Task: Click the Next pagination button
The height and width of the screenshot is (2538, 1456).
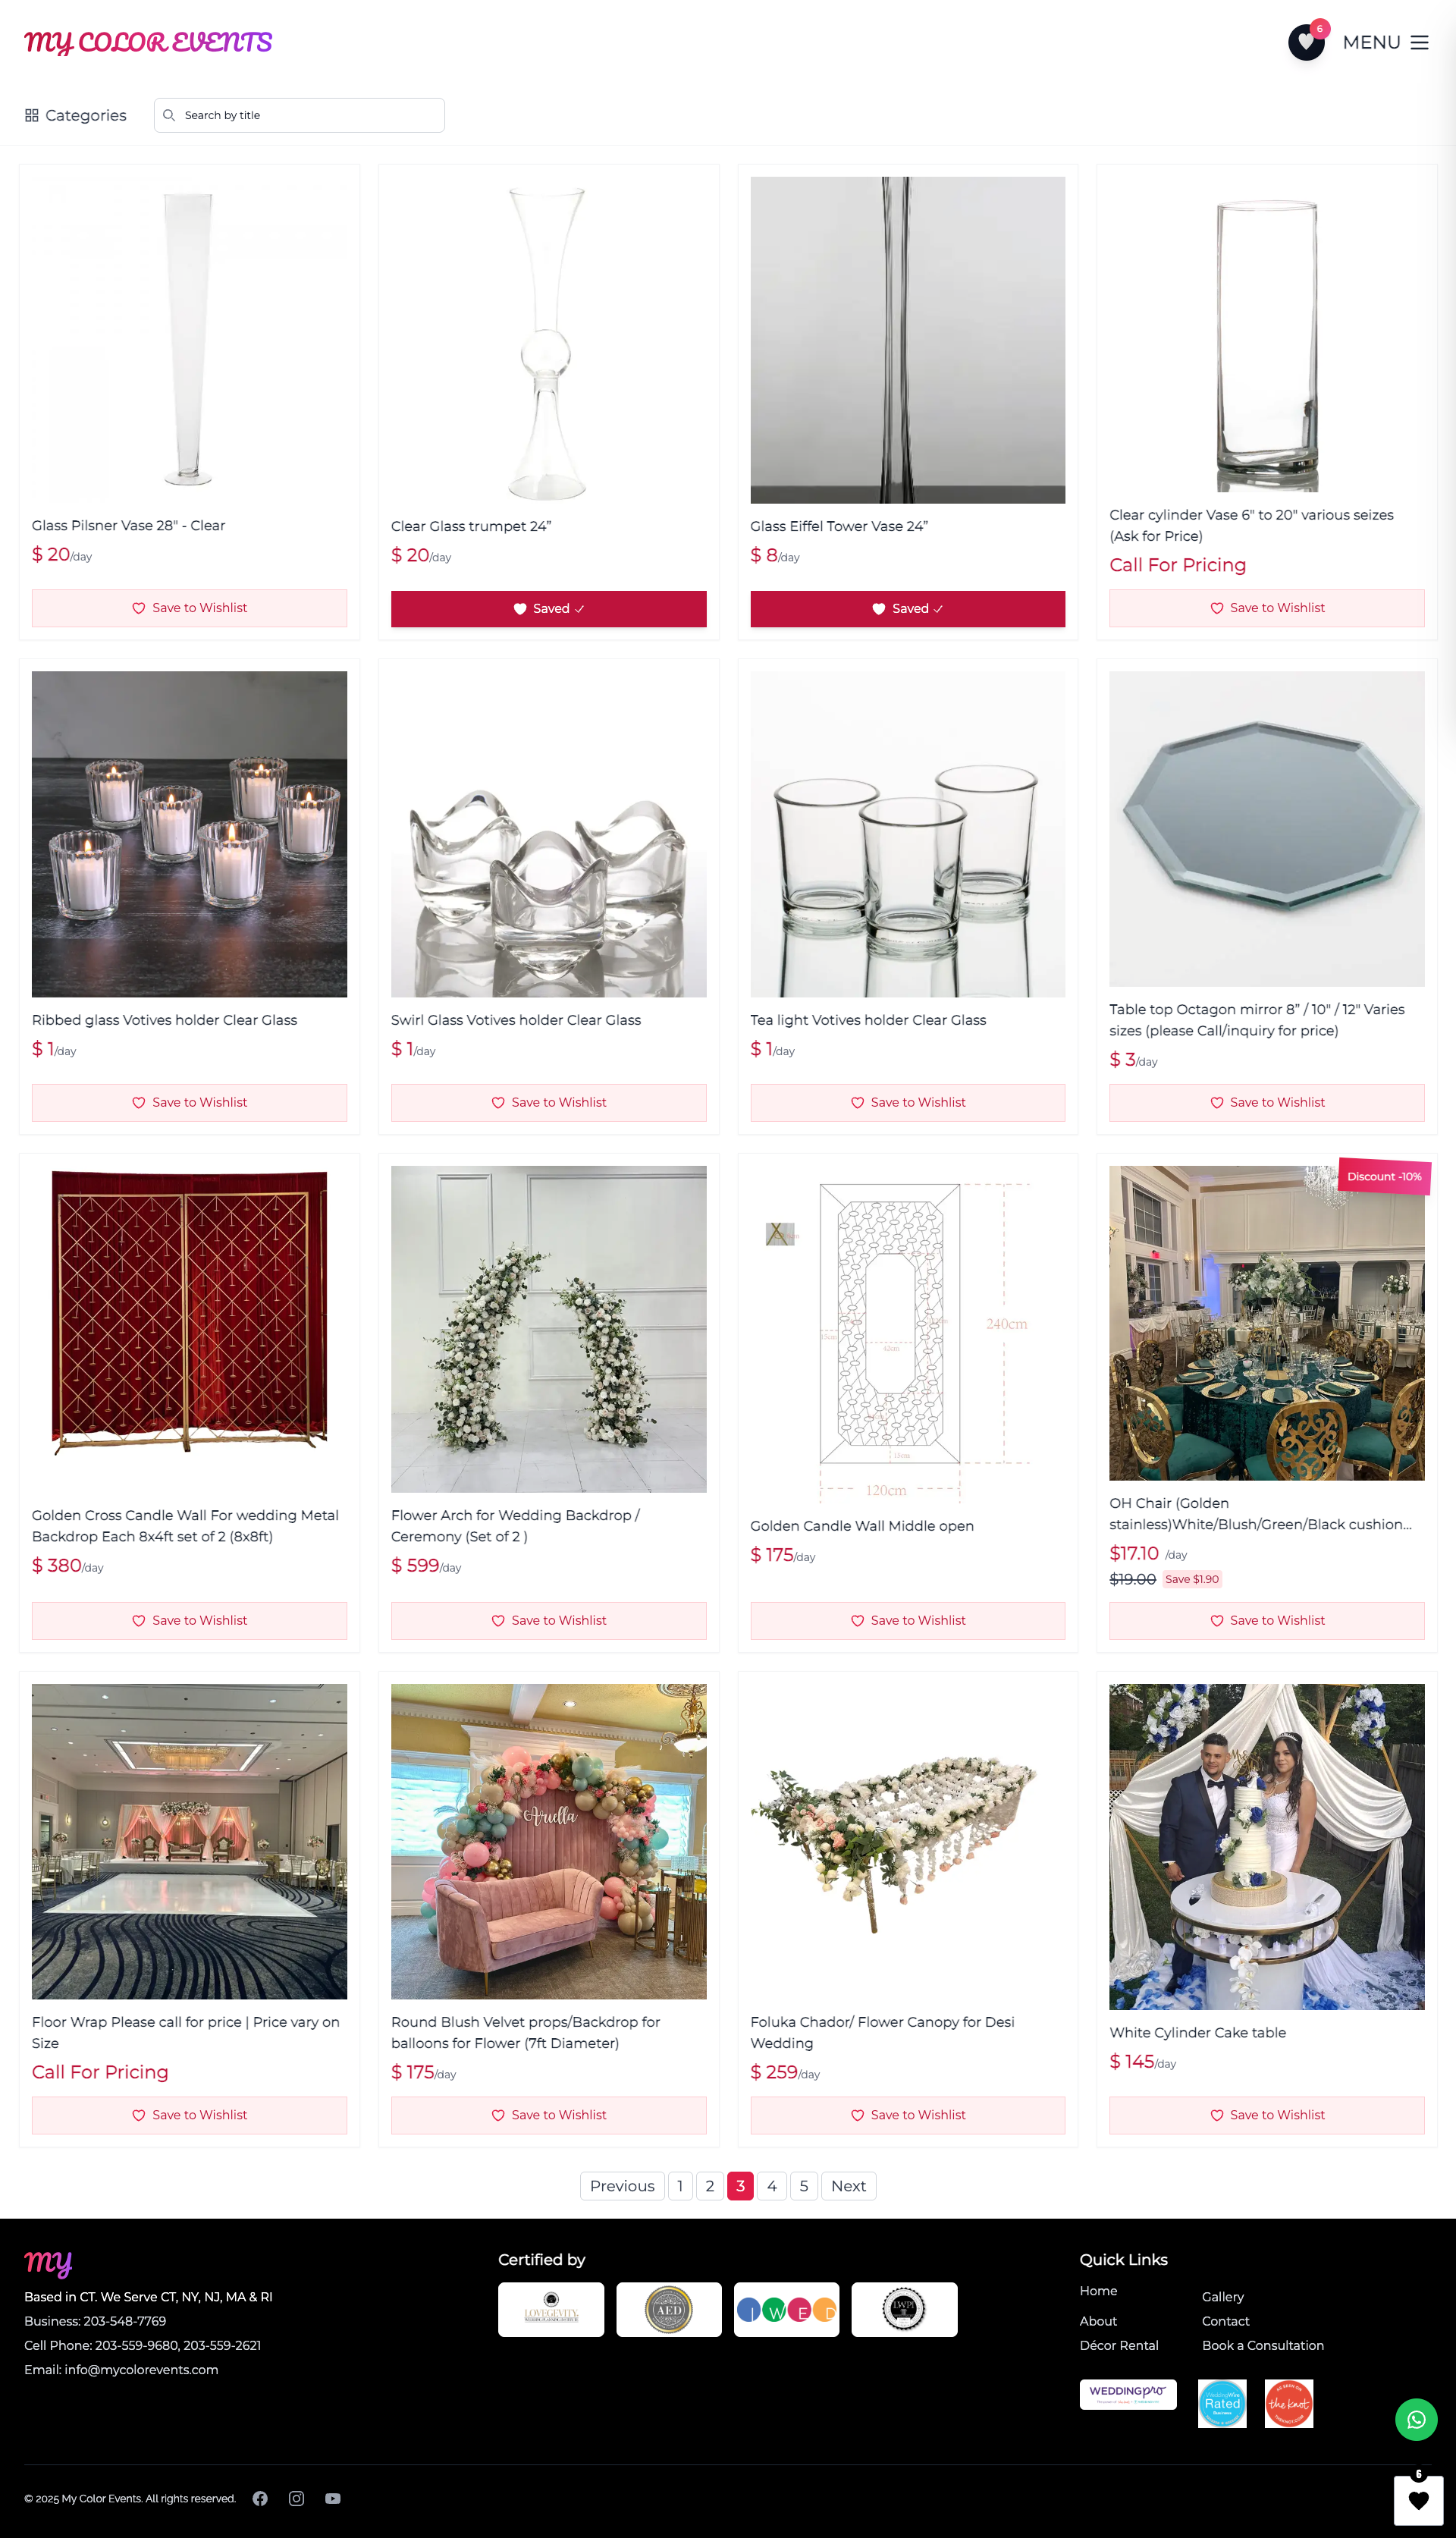Action: pos(848,2185)
